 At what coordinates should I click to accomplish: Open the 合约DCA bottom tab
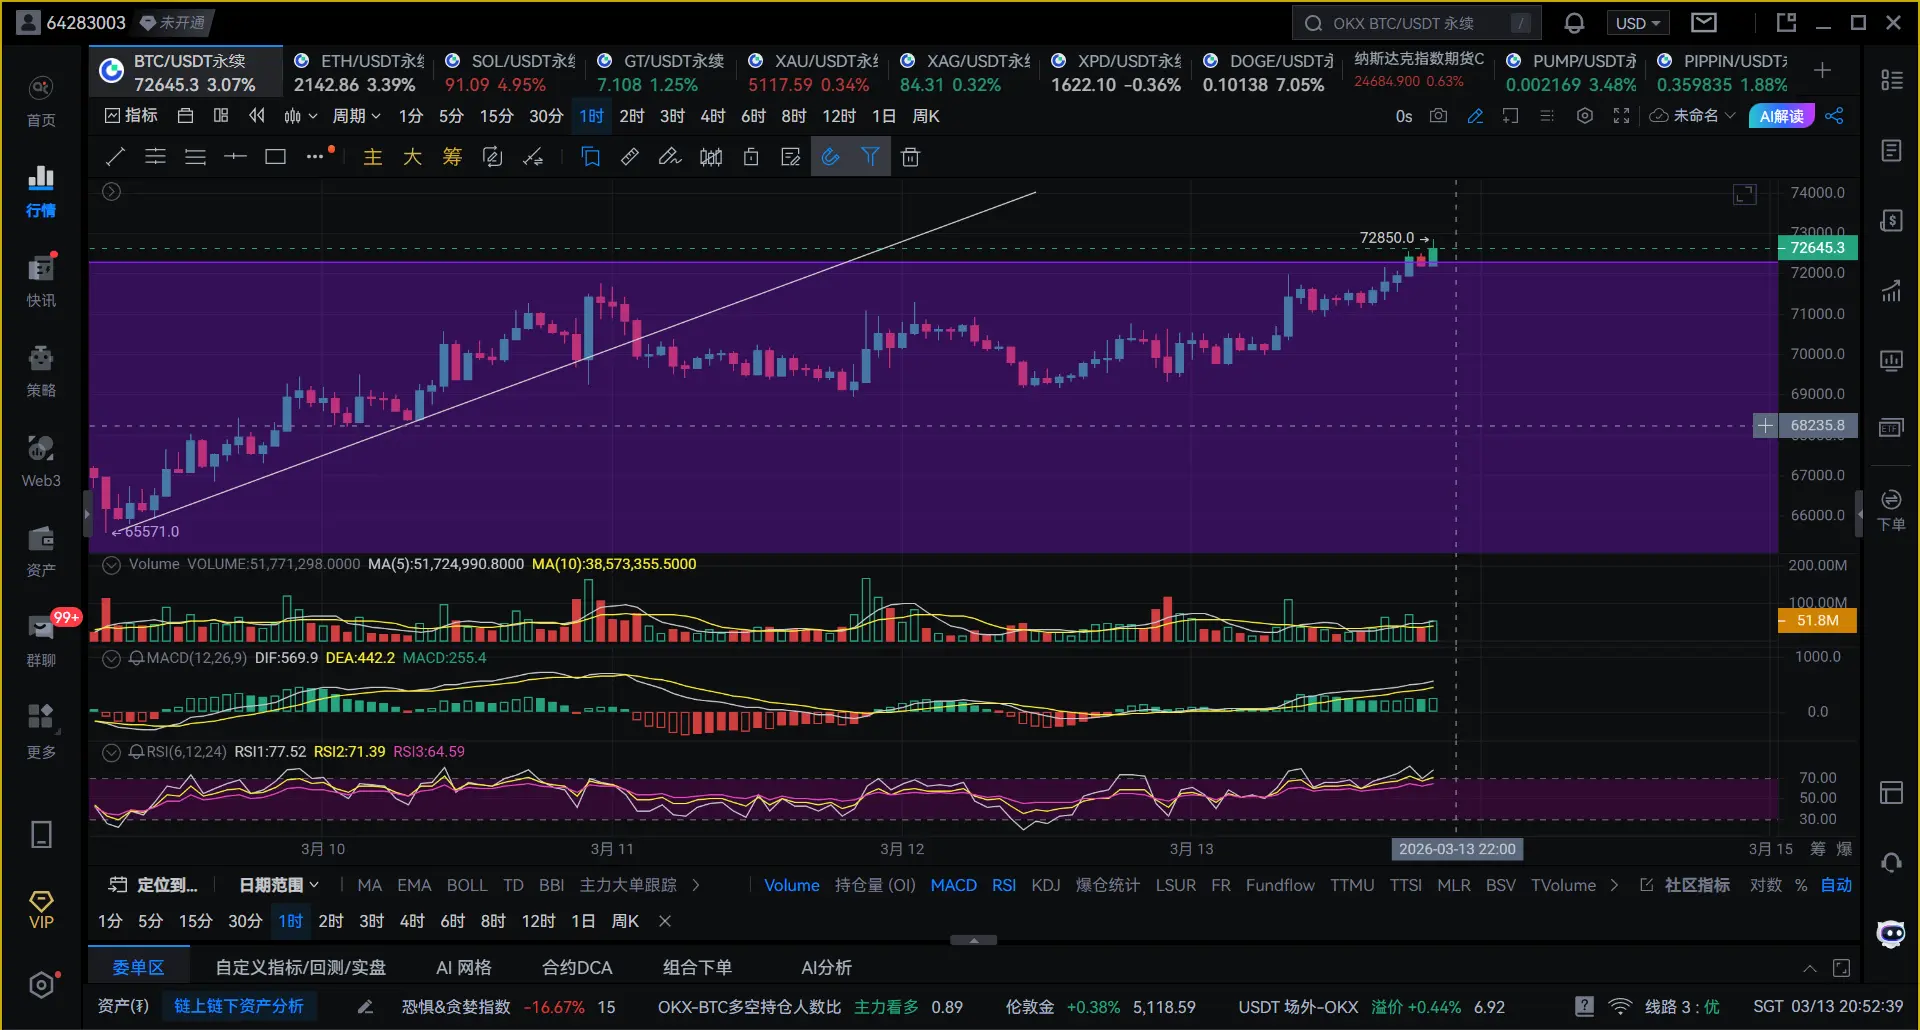pyautogui.click(x=577, y=967)
